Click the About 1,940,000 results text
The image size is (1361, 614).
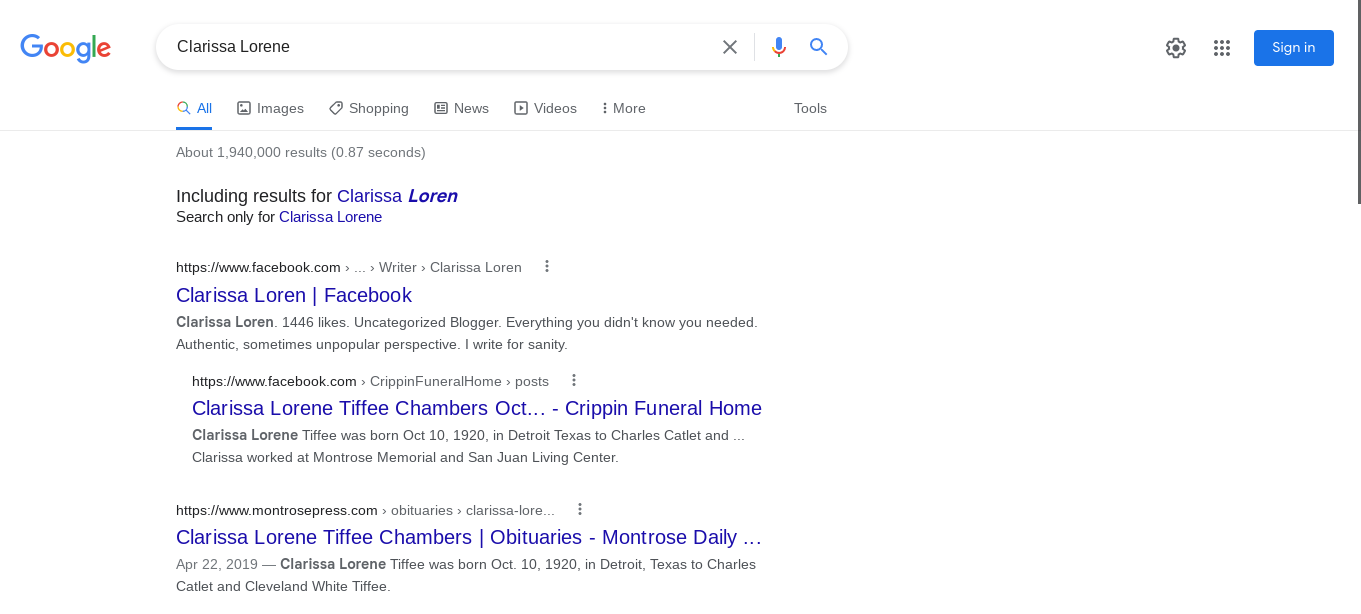[x=301, y=152]
